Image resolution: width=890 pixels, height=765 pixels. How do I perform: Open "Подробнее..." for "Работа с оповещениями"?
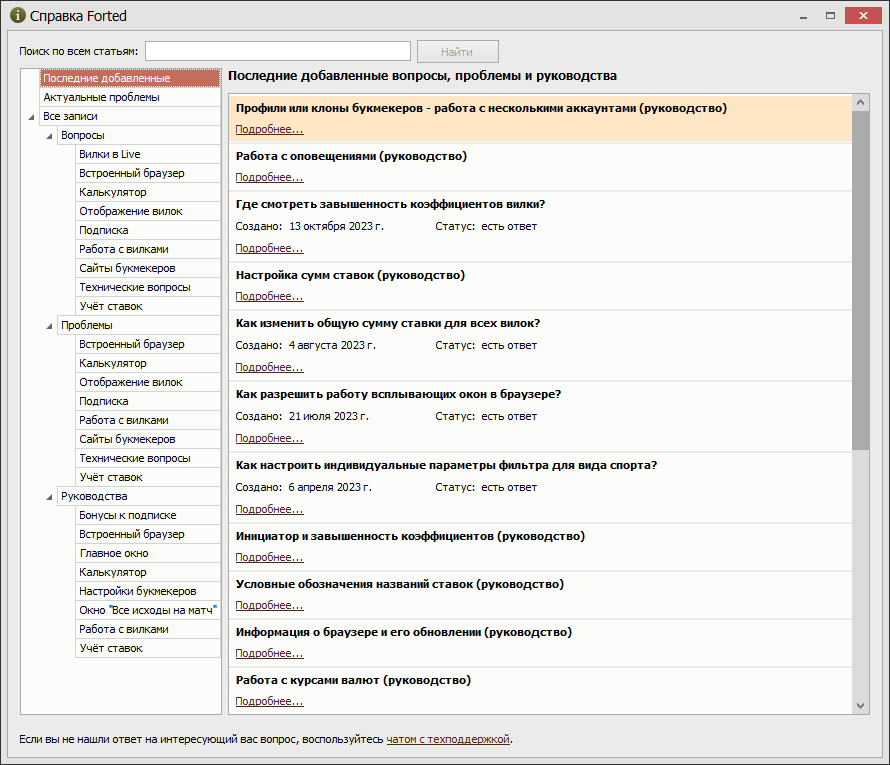(270, 178)
